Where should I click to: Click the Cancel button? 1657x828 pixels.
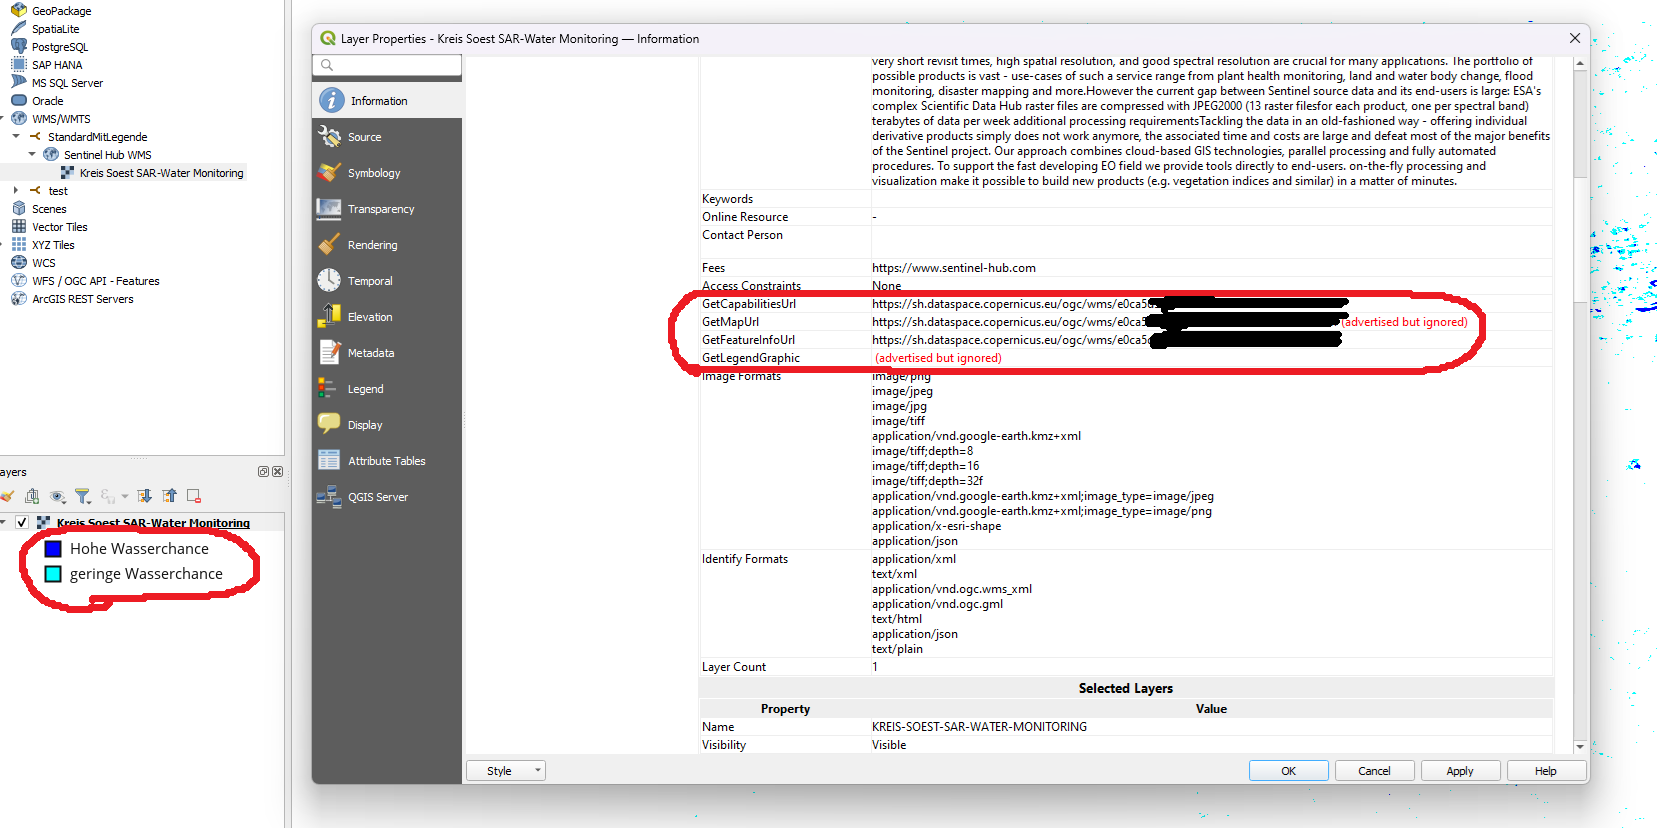coord(1374,771)
